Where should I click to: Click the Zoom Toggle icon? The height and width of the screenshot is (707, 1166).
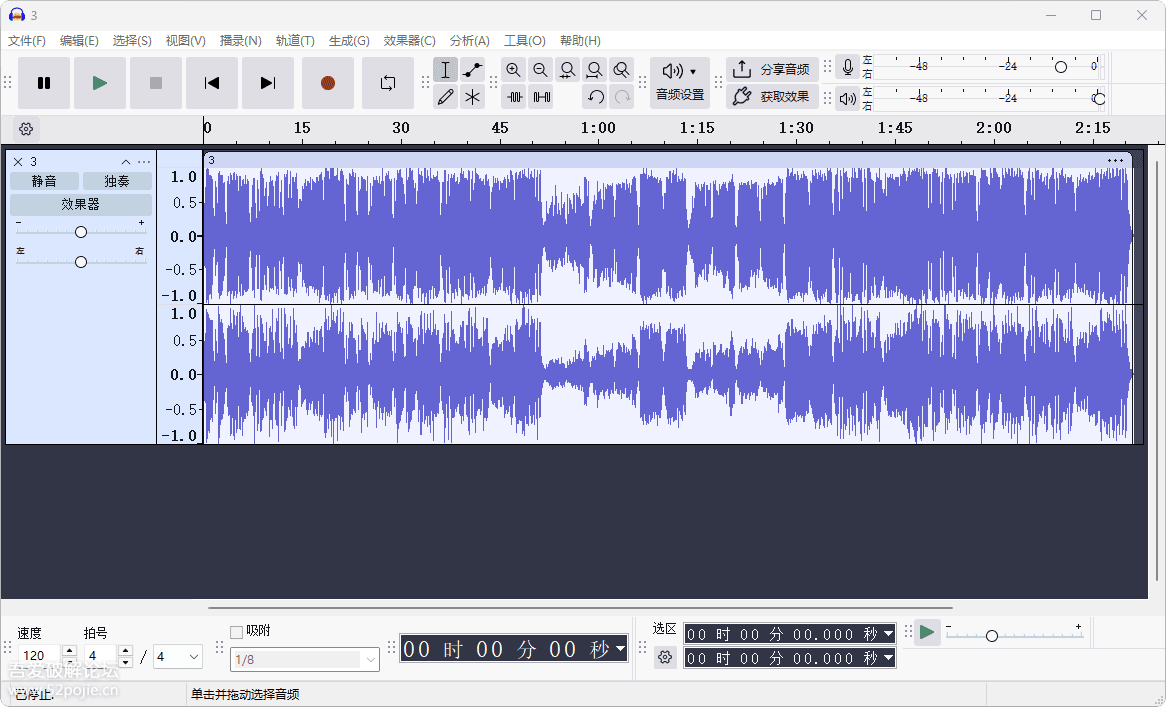(x=622, y=70)
